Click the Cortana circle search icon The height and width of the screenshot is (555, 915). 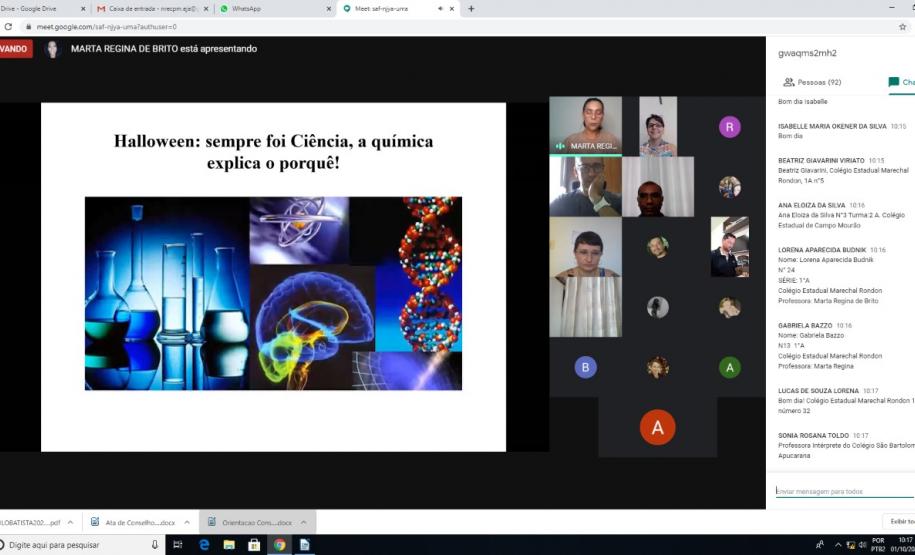tap(2, 544)
